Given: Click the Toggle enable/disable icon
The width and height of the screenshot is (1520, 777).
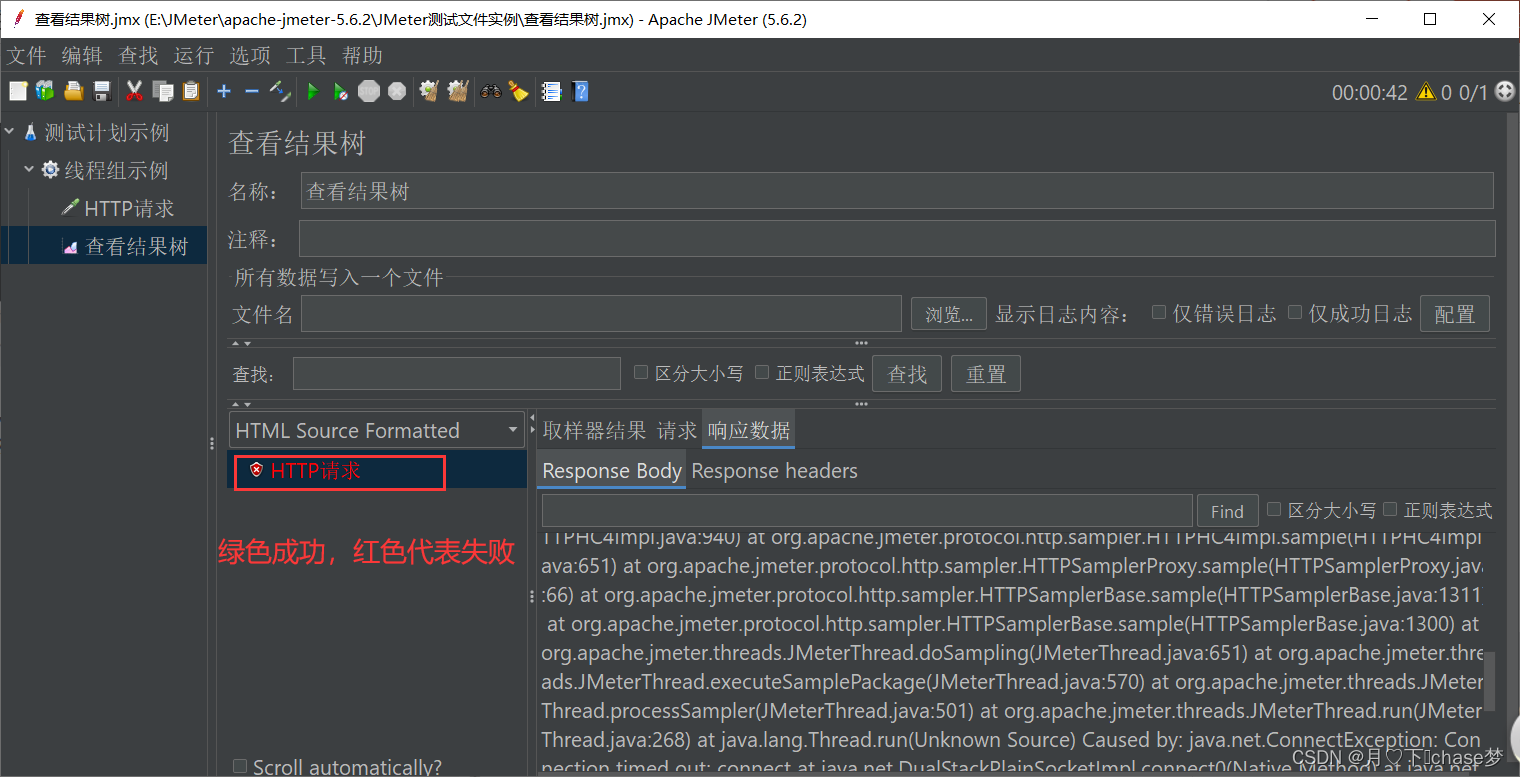Looking at the screenshot, I should (280, 92).
